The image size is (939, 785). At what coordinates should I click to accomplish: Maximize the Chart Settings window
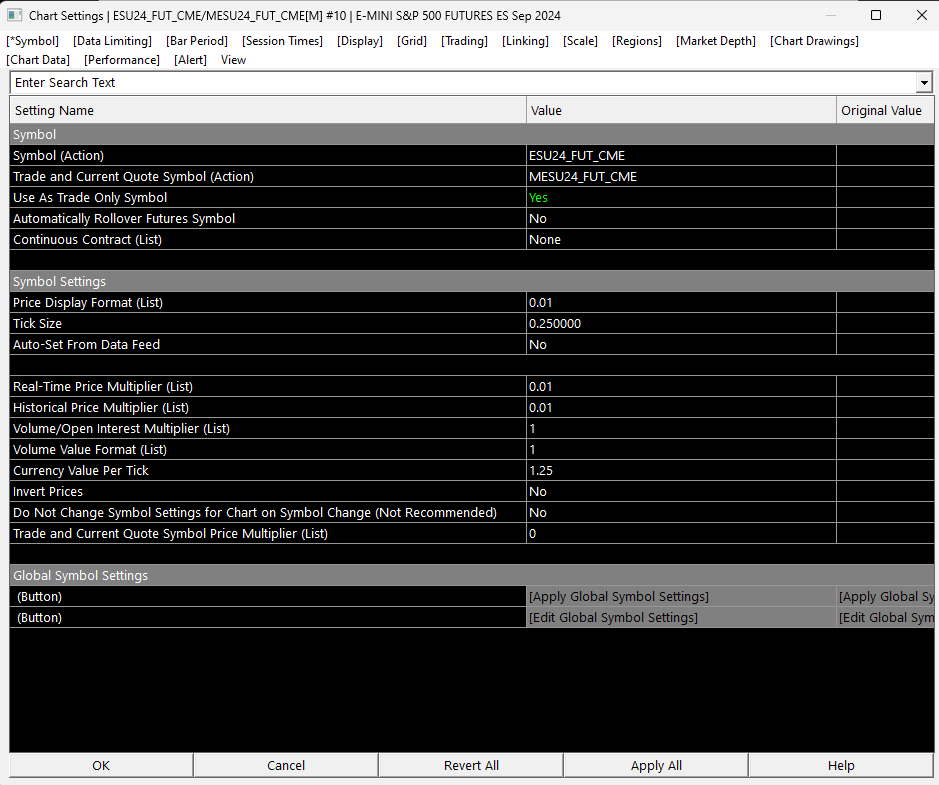pos(876,15)
